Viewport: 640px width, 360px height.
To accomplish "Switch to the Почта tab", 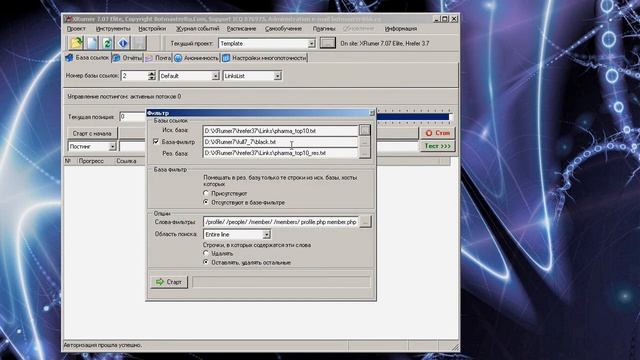I will tap(158, 58).
